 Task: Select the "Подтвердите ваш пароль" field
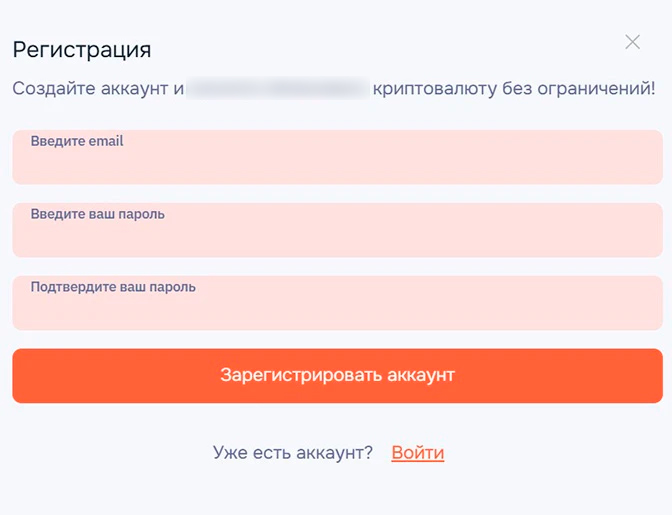[337, 310]
